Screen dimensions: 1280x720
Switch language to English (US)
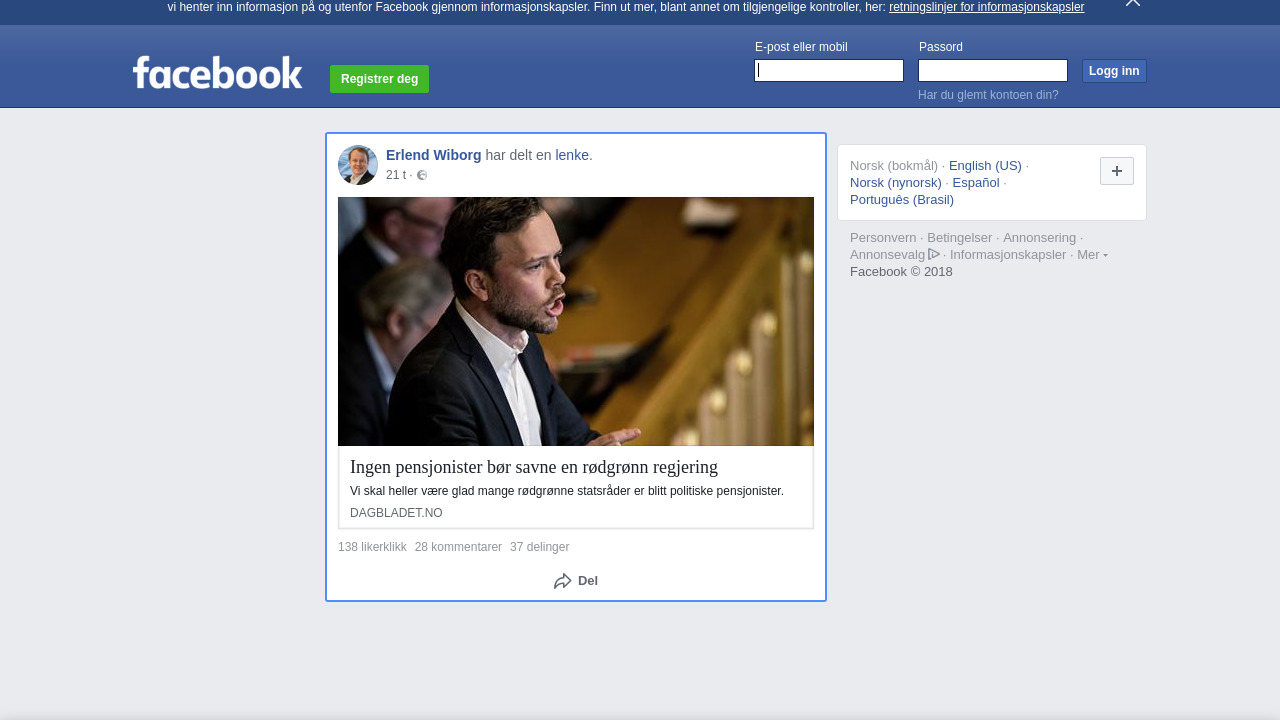tap(985, 166)
